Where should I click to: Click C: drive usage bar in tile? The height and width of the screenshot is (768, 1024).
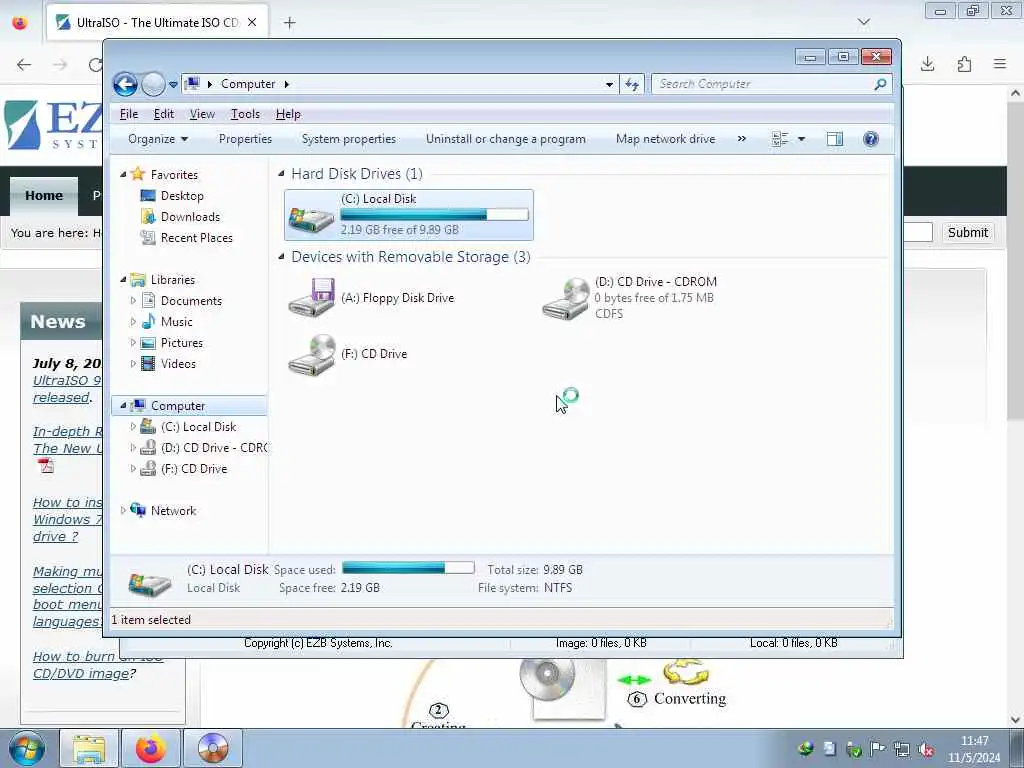tap(434, 214)
